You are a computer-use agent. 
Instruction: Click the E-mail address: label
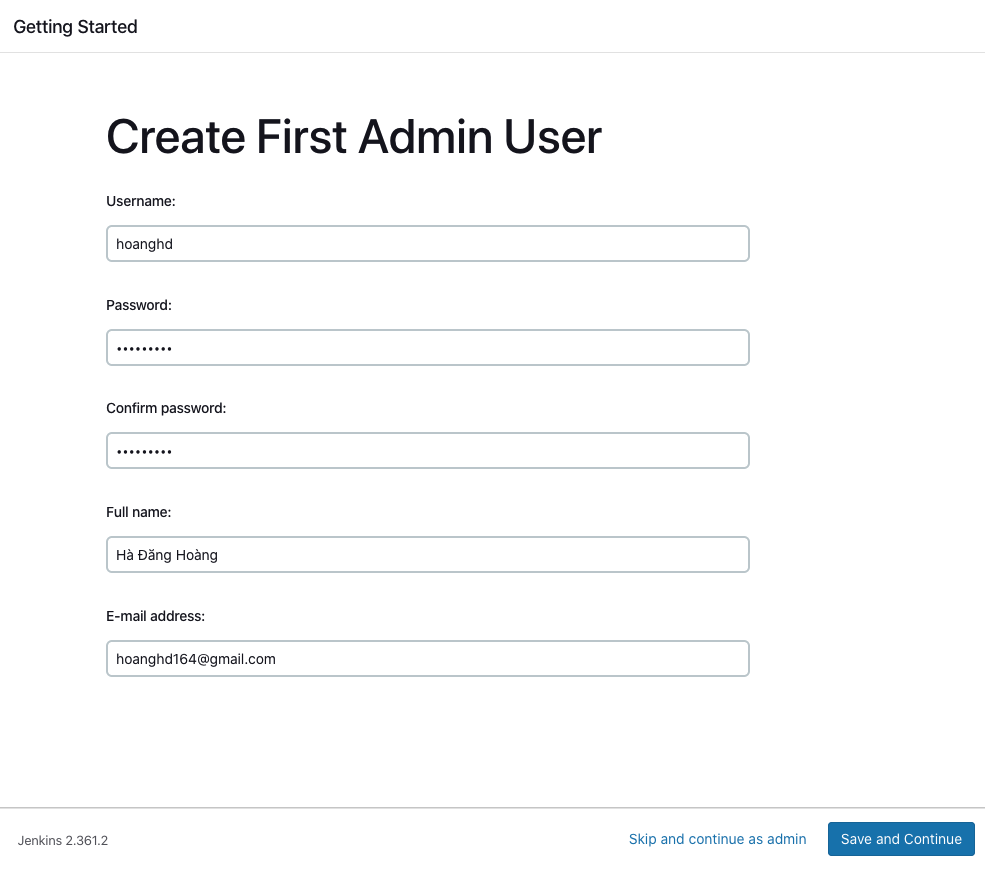[155, 616]
